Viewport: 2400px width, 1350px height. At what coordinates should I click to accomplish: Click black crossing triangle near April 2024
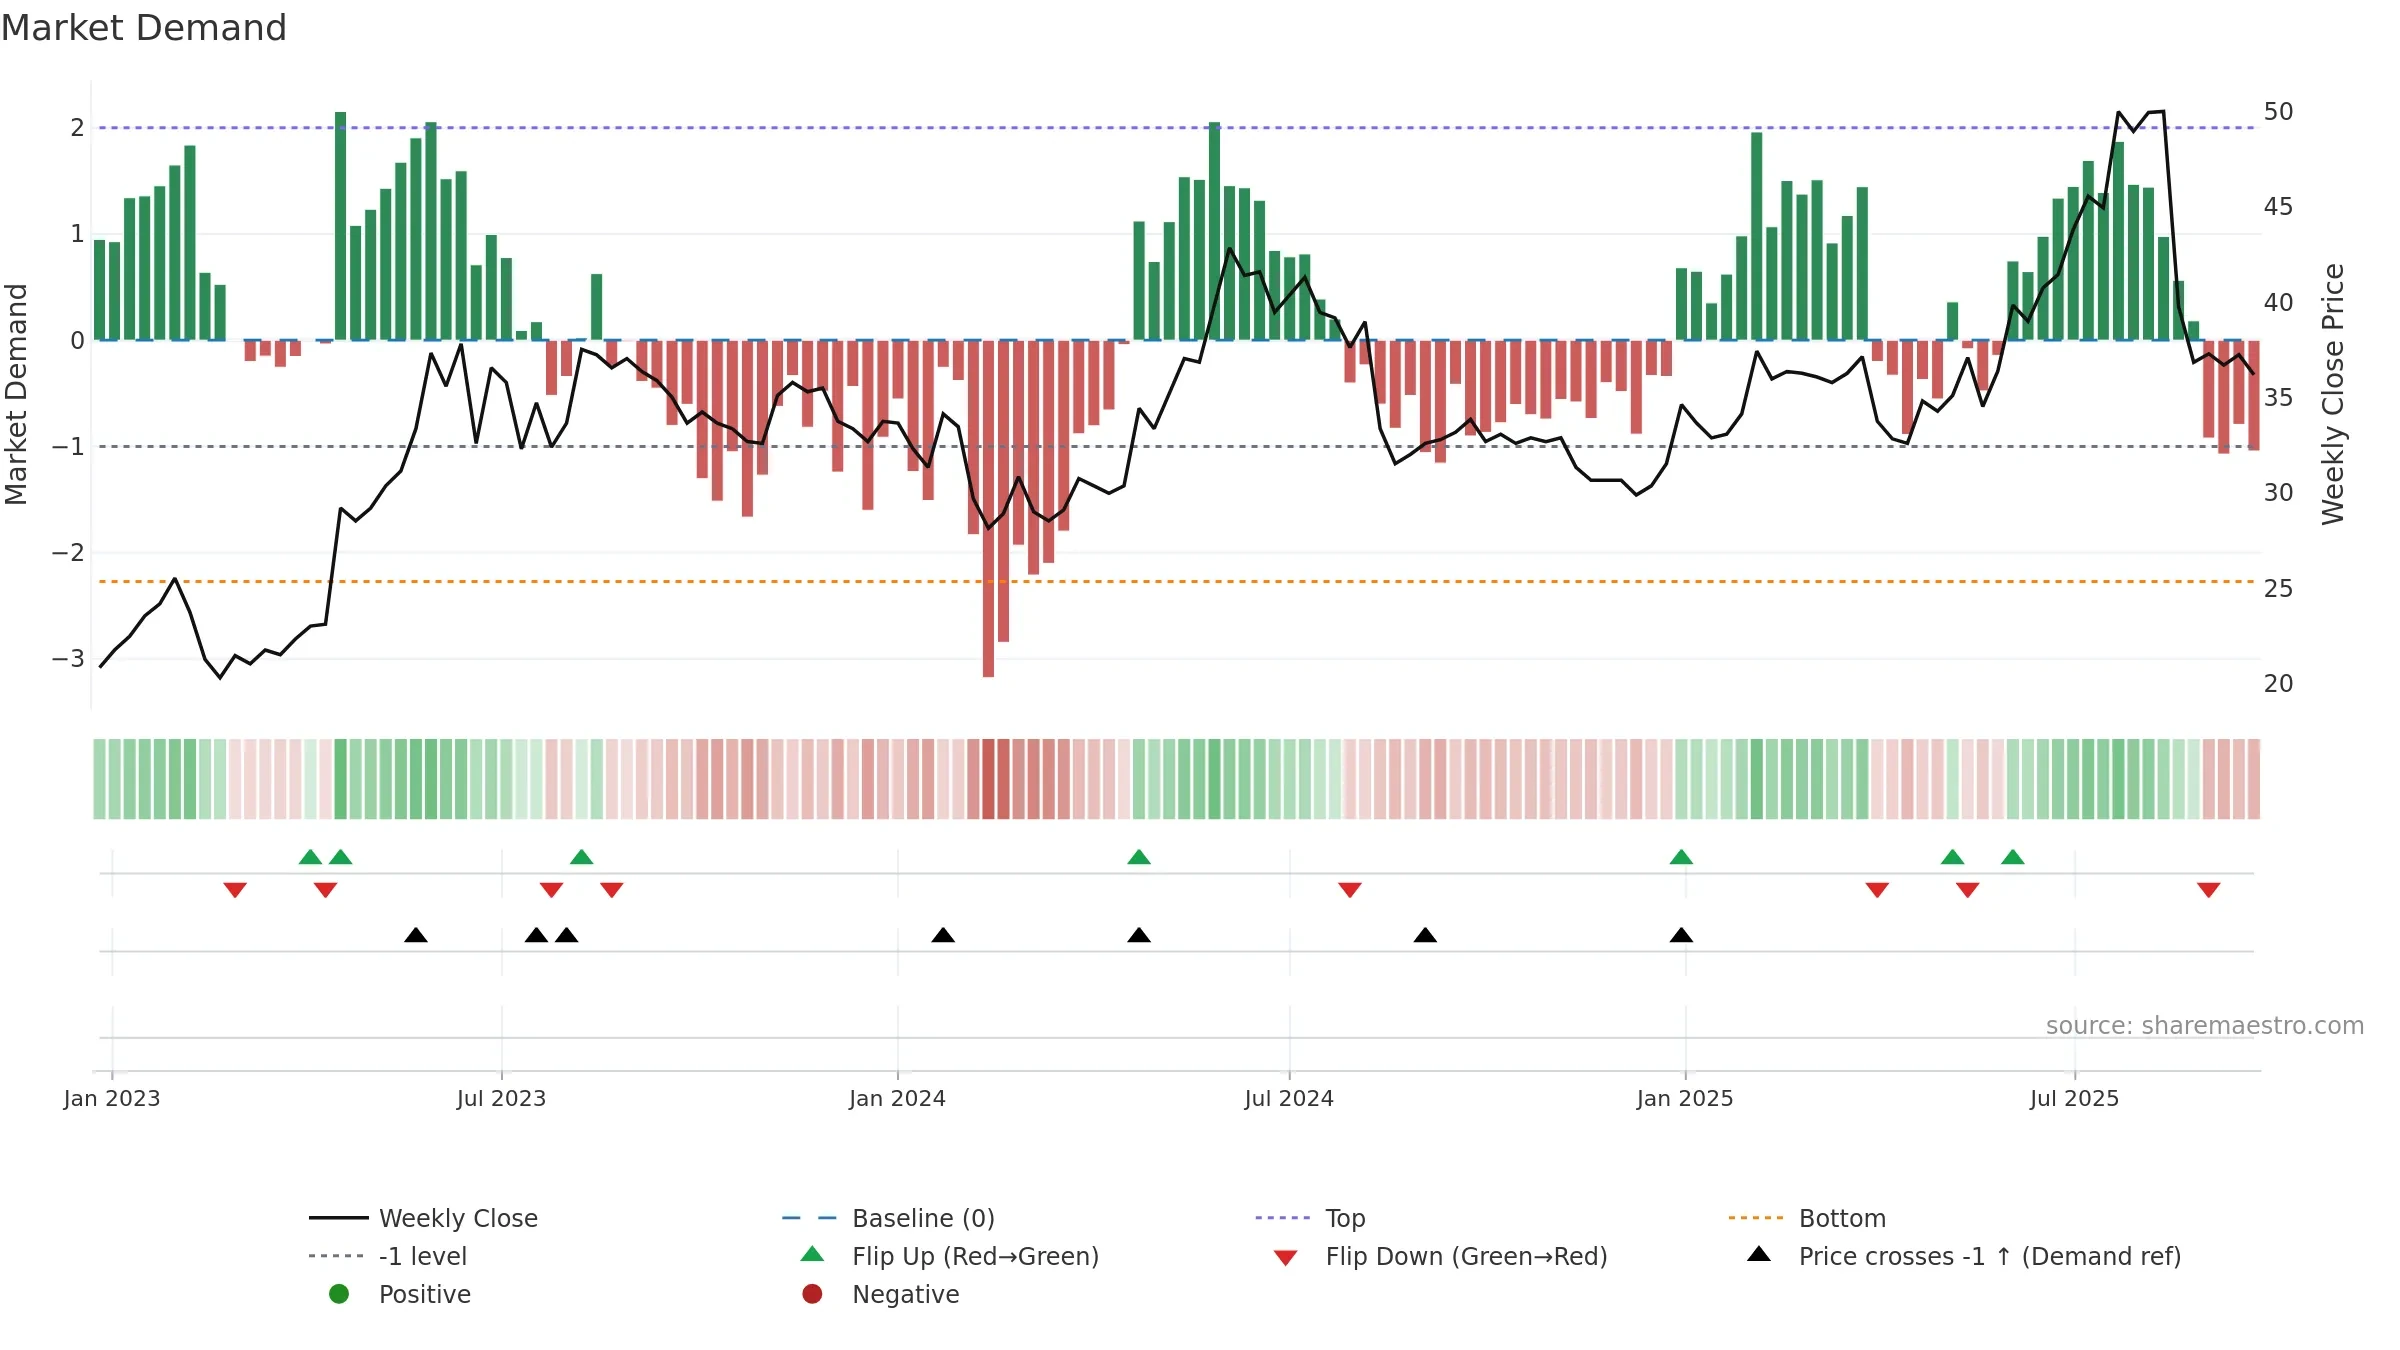[1139, 935]
